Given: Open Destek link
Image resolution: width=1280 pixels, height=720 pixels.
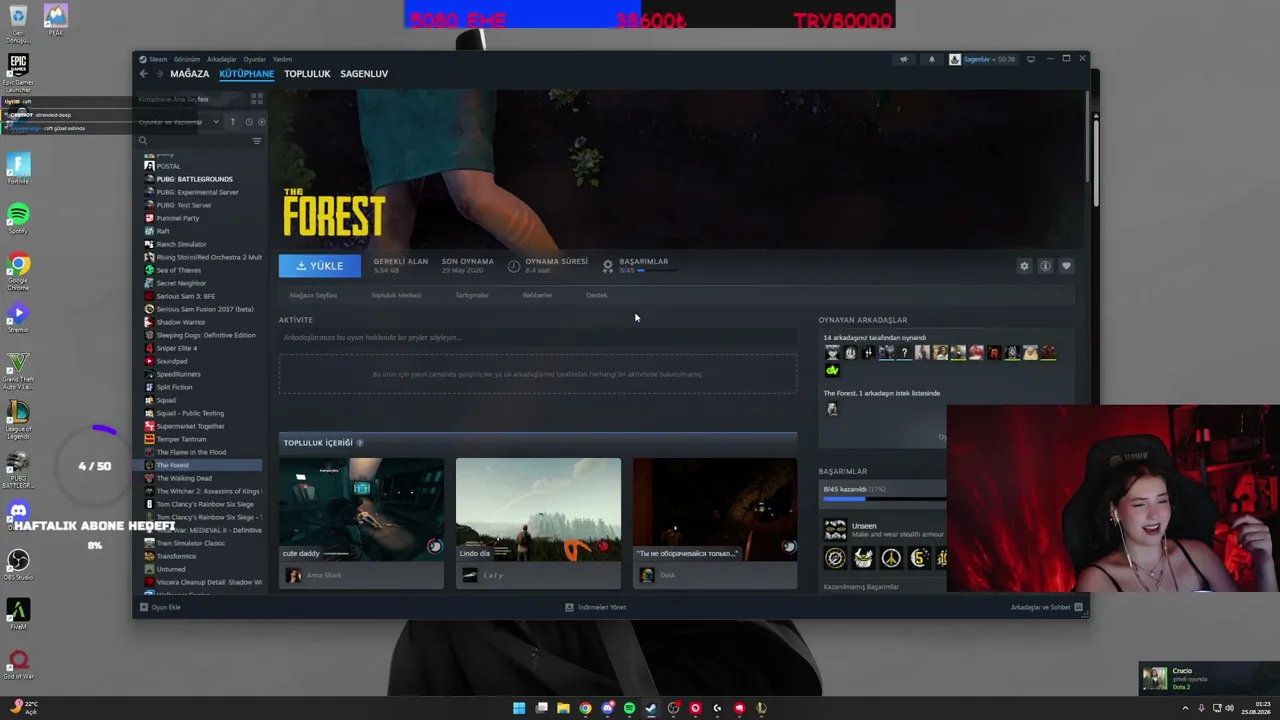Looking at the screenshot, I should click(596, 295).
